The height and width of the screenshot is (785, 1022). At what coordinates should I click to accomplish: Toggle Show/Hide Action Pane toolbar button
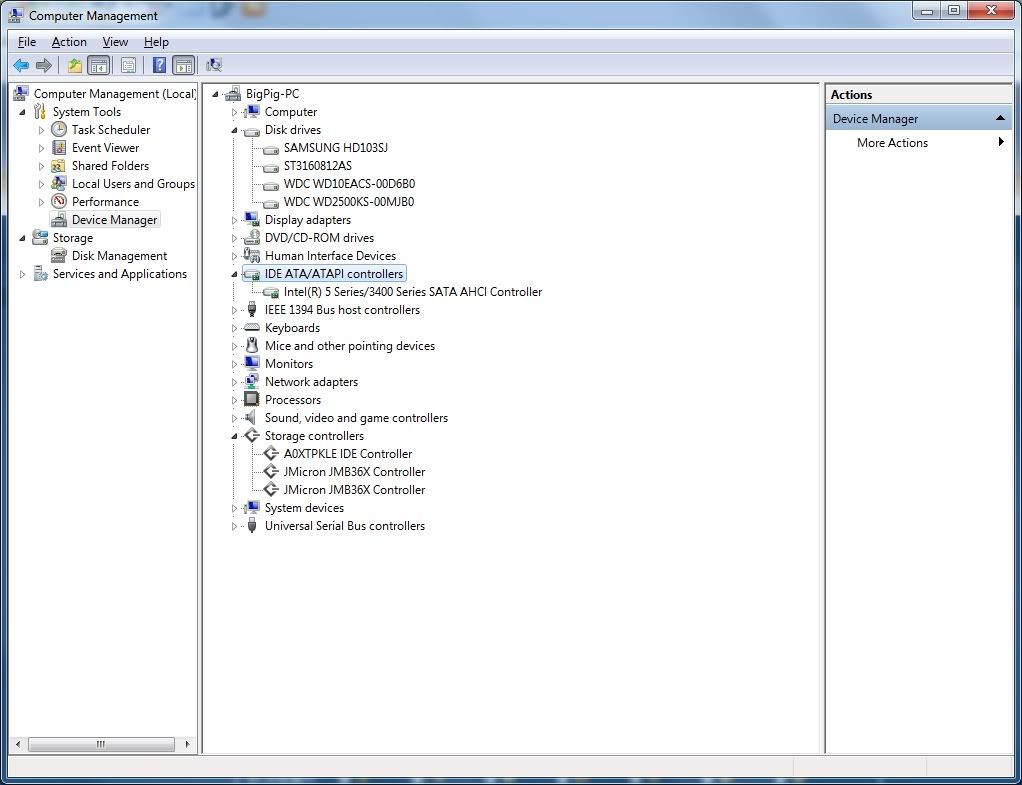click(x=184, y=65)
